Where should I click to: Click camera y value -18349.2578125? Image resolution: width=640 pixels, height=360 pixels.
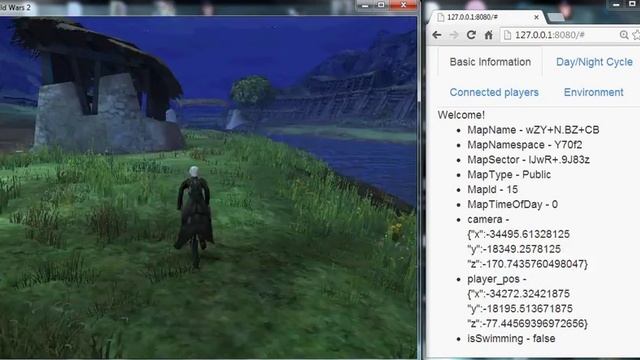tap(514, 249)
